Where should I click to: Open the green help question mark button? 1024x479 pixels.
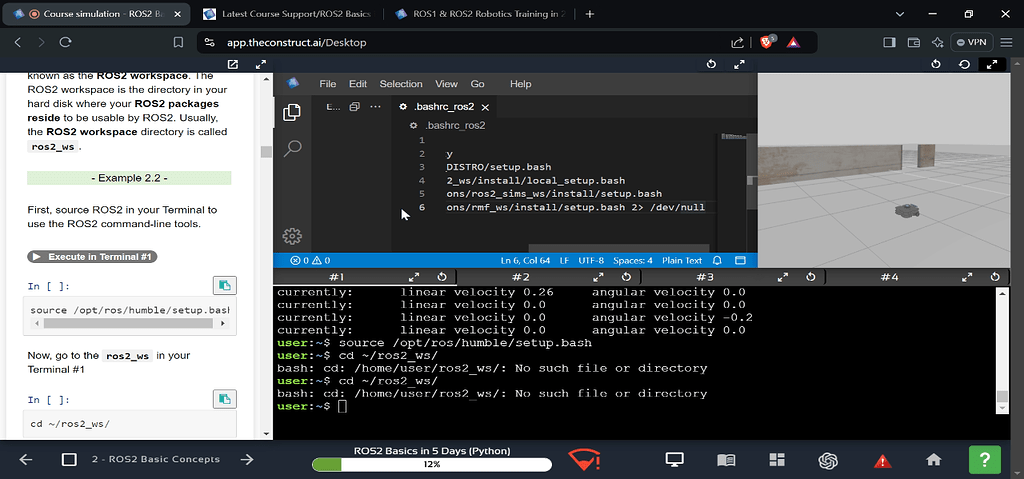click(985, 460)
